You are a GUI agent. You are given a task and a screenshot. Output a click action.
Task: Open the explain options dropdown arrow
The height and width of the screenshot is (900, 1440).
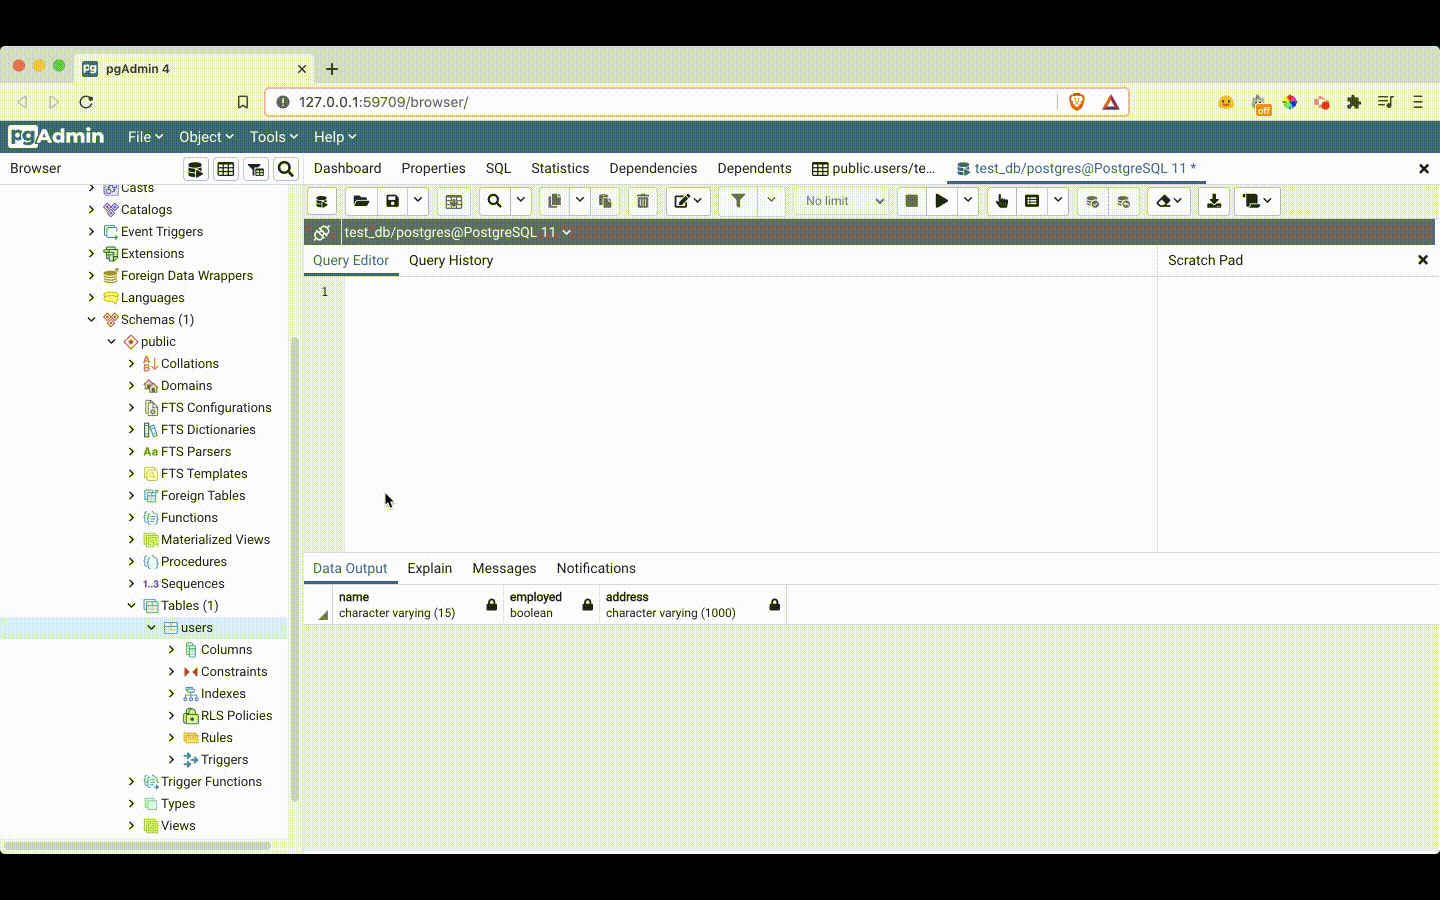pyautogui.click(x=1058, y=201)
